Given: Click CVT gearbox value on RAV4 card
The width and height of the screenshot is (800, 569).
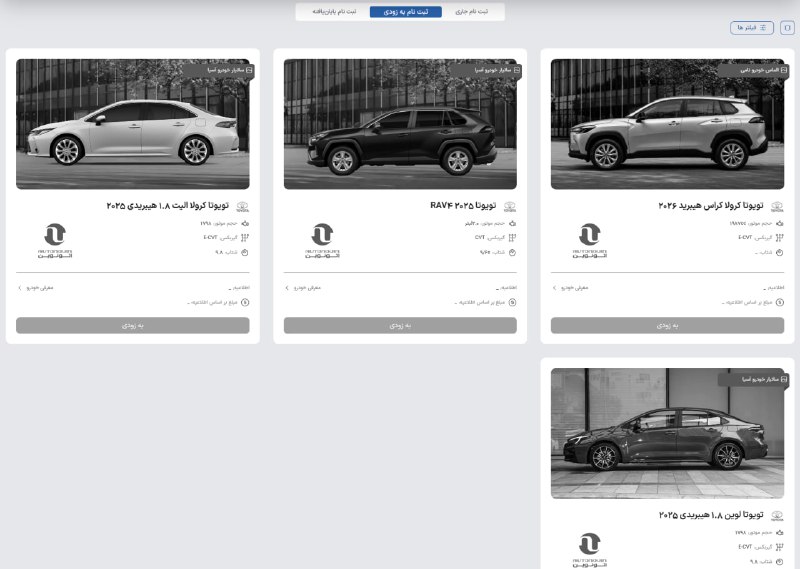Looking at the screenshot, I should click(x=480, y=238).
